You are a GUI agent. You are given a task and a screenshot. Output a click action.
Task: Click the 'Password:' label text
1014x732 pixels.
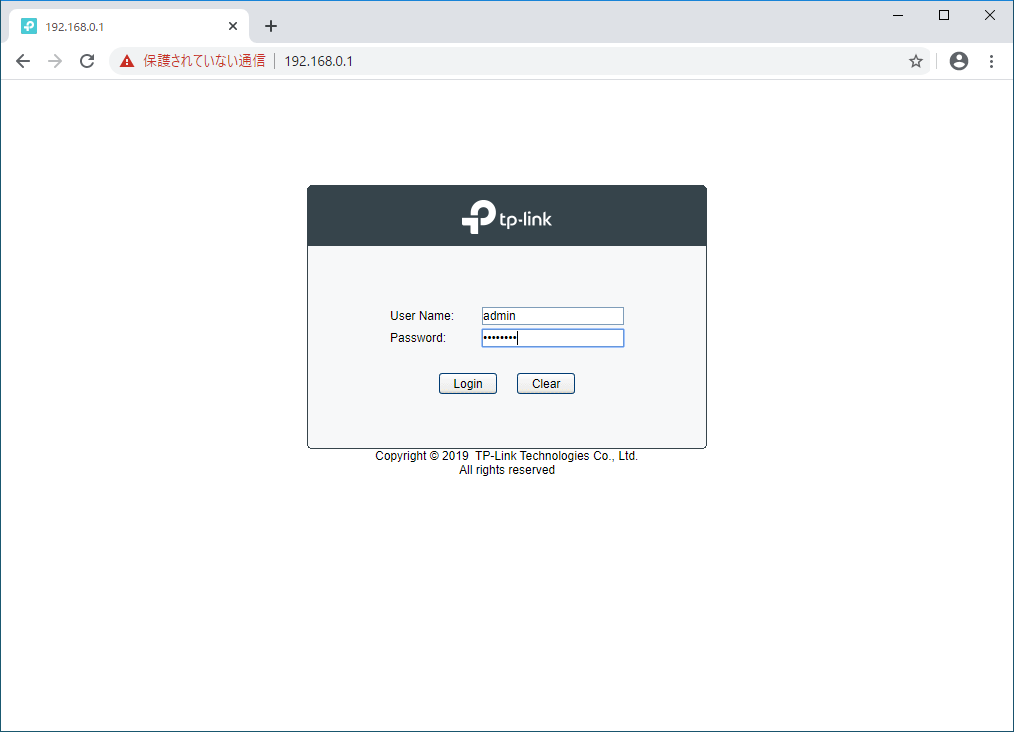[x=418, y=338]
